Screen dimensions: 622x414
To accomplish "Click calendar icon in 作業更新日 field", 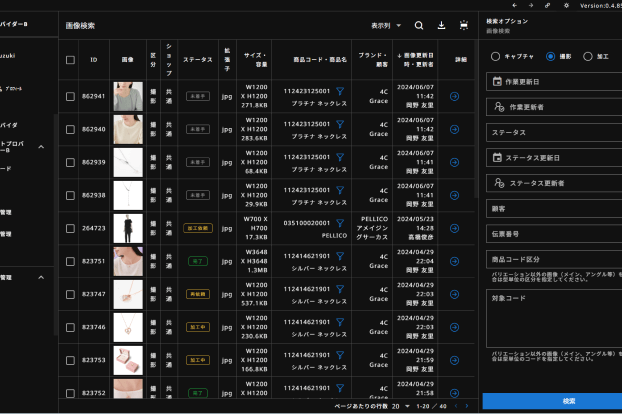I will pos(497,82).
